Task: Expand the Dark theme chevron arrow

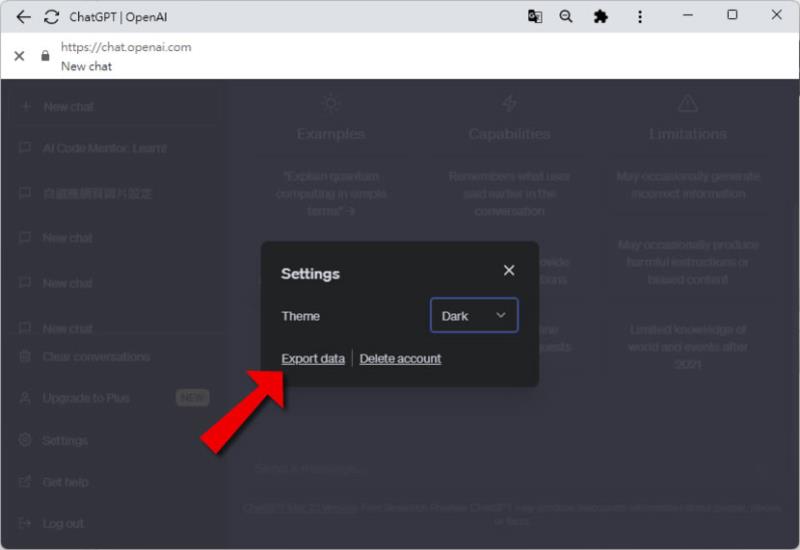Action: pos(501,315)
